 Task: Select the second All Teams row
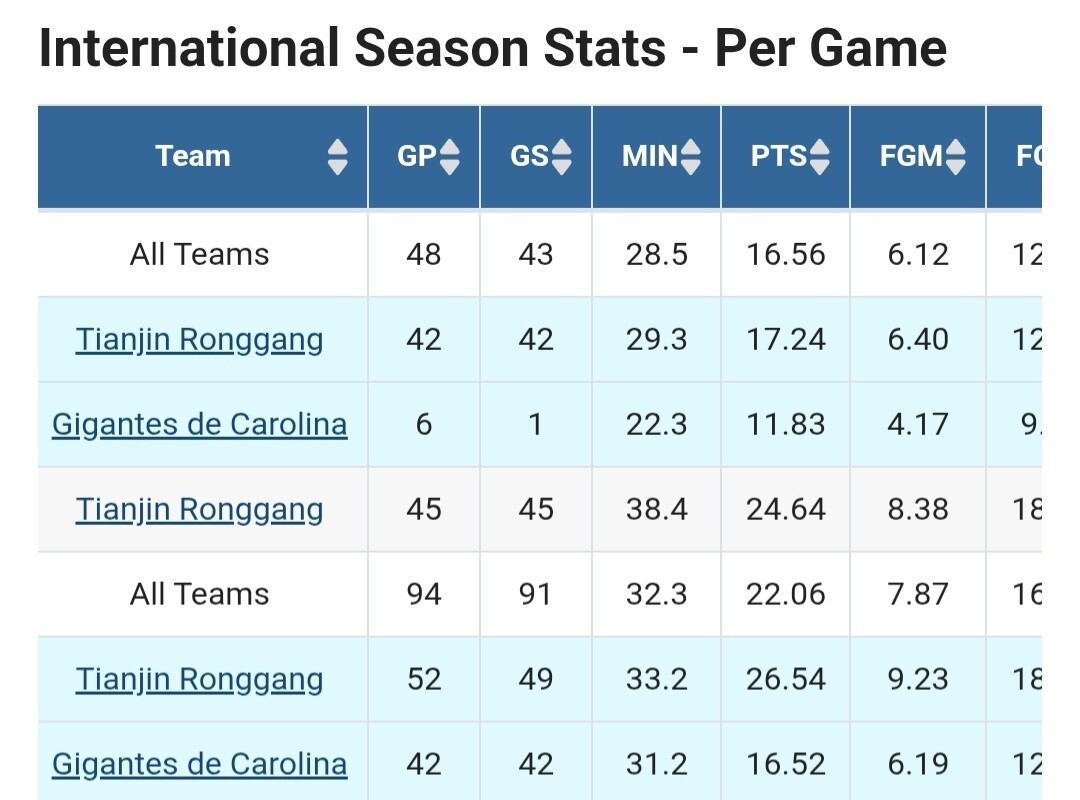539,594
